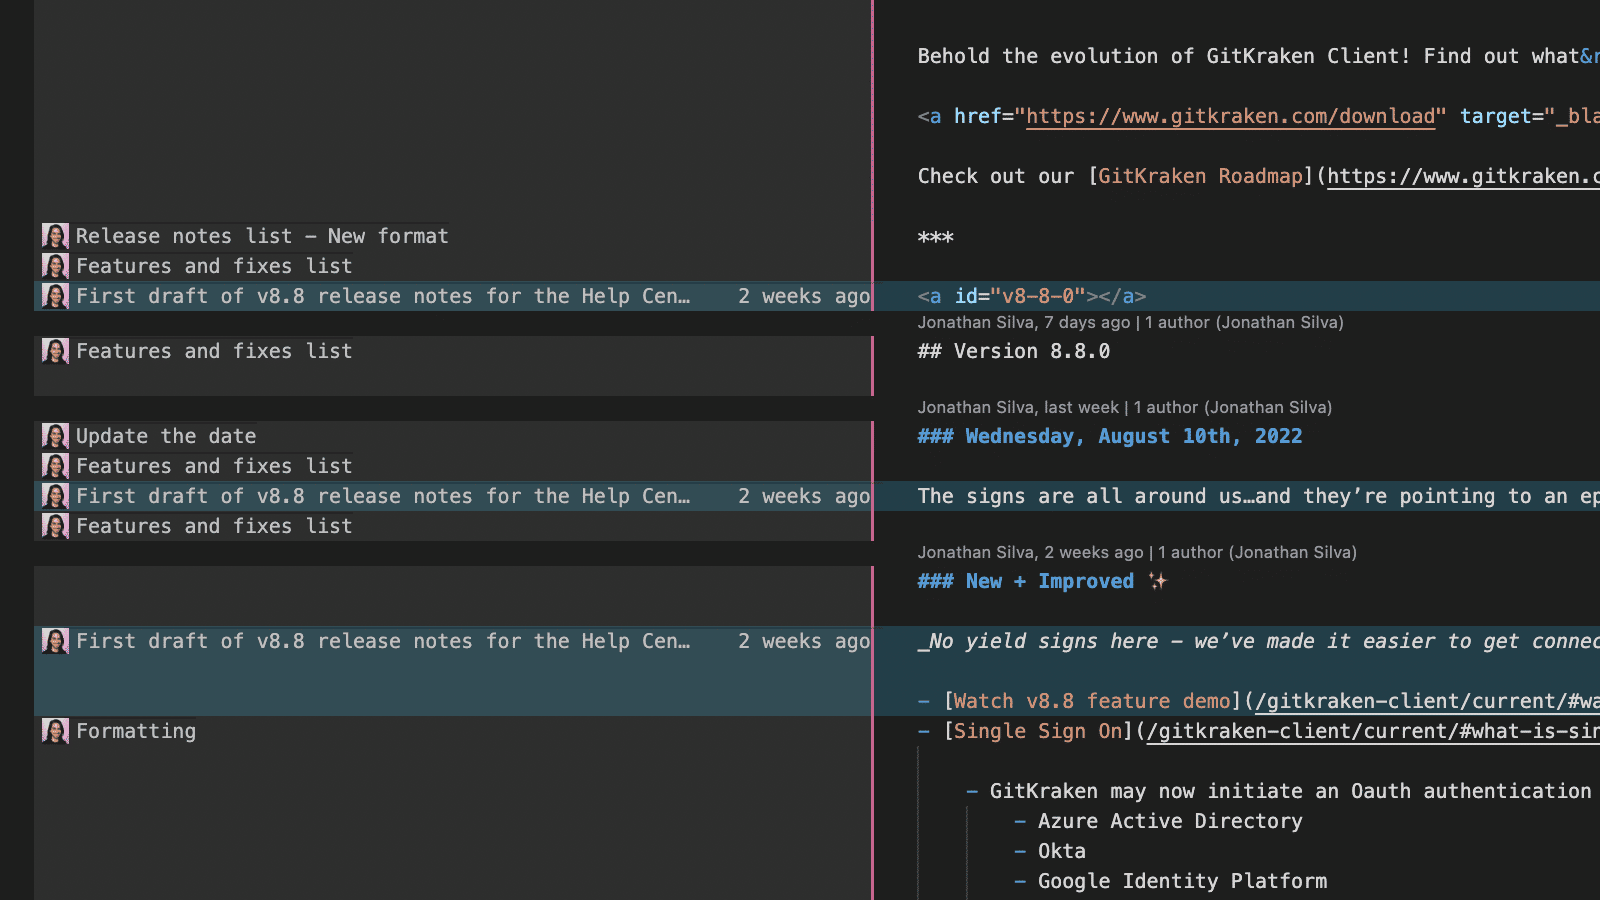Place cursor on the "### New + Improved" heading
The image size is (1600, 900).
[x=1042, y=581]
